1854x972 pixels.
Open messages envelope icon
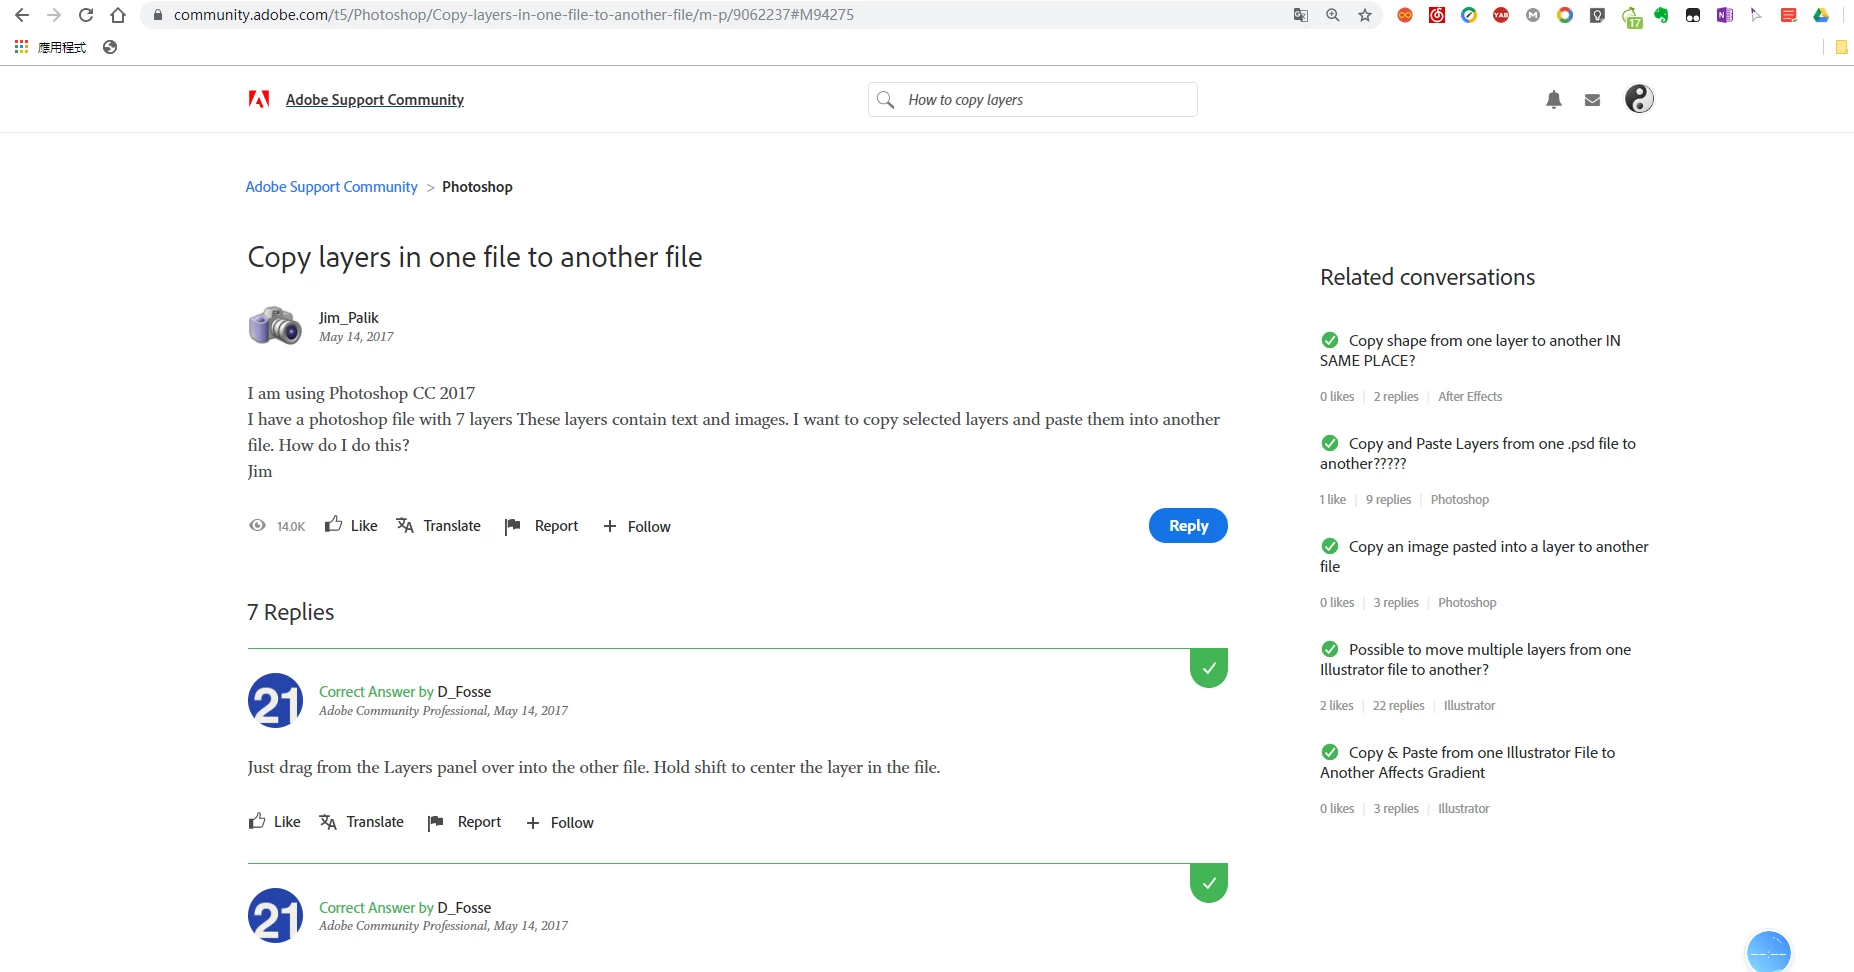point(1593,100)
